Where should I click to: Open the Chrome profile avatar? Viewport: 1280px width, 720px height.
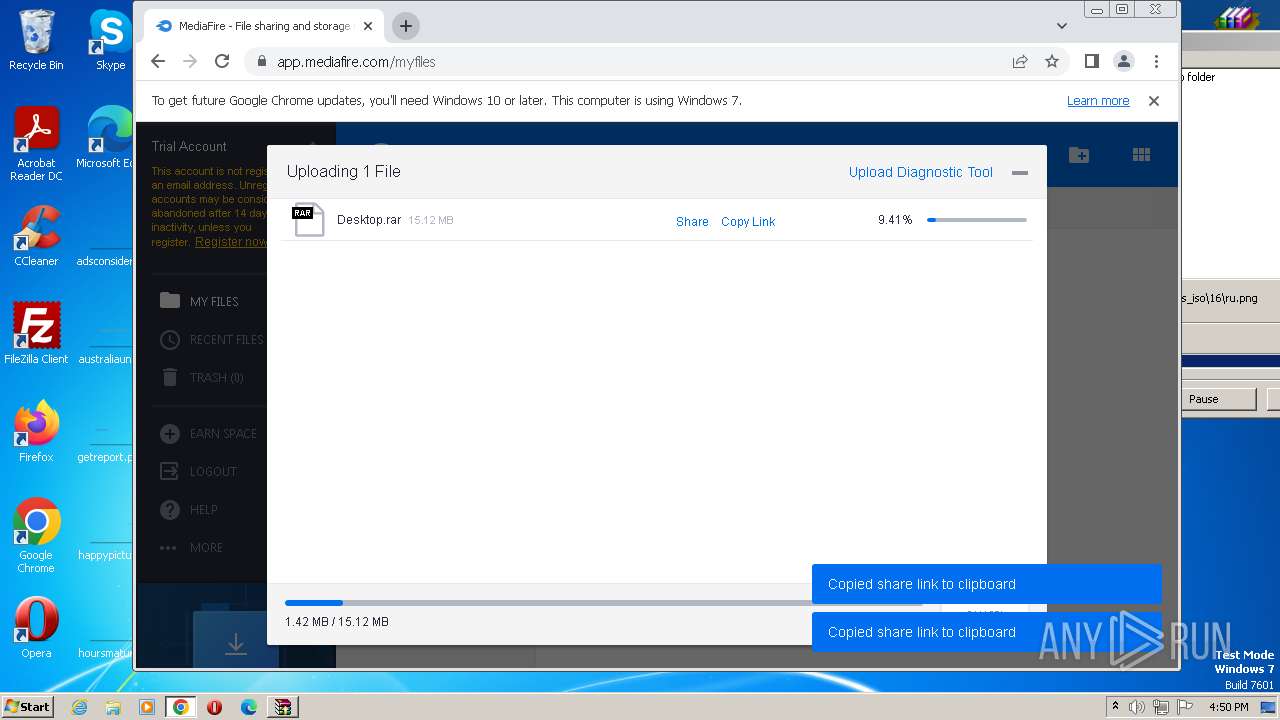pyautogui.click(x=1124, y=61)
